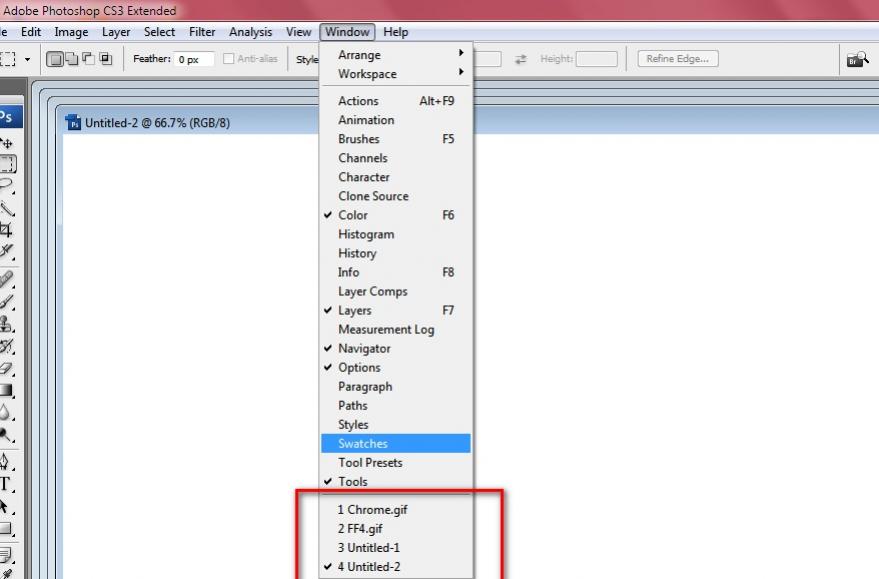Select the Horizontal Type tool
This screenshot has height=579, width=879.
[x=7, y=484]
